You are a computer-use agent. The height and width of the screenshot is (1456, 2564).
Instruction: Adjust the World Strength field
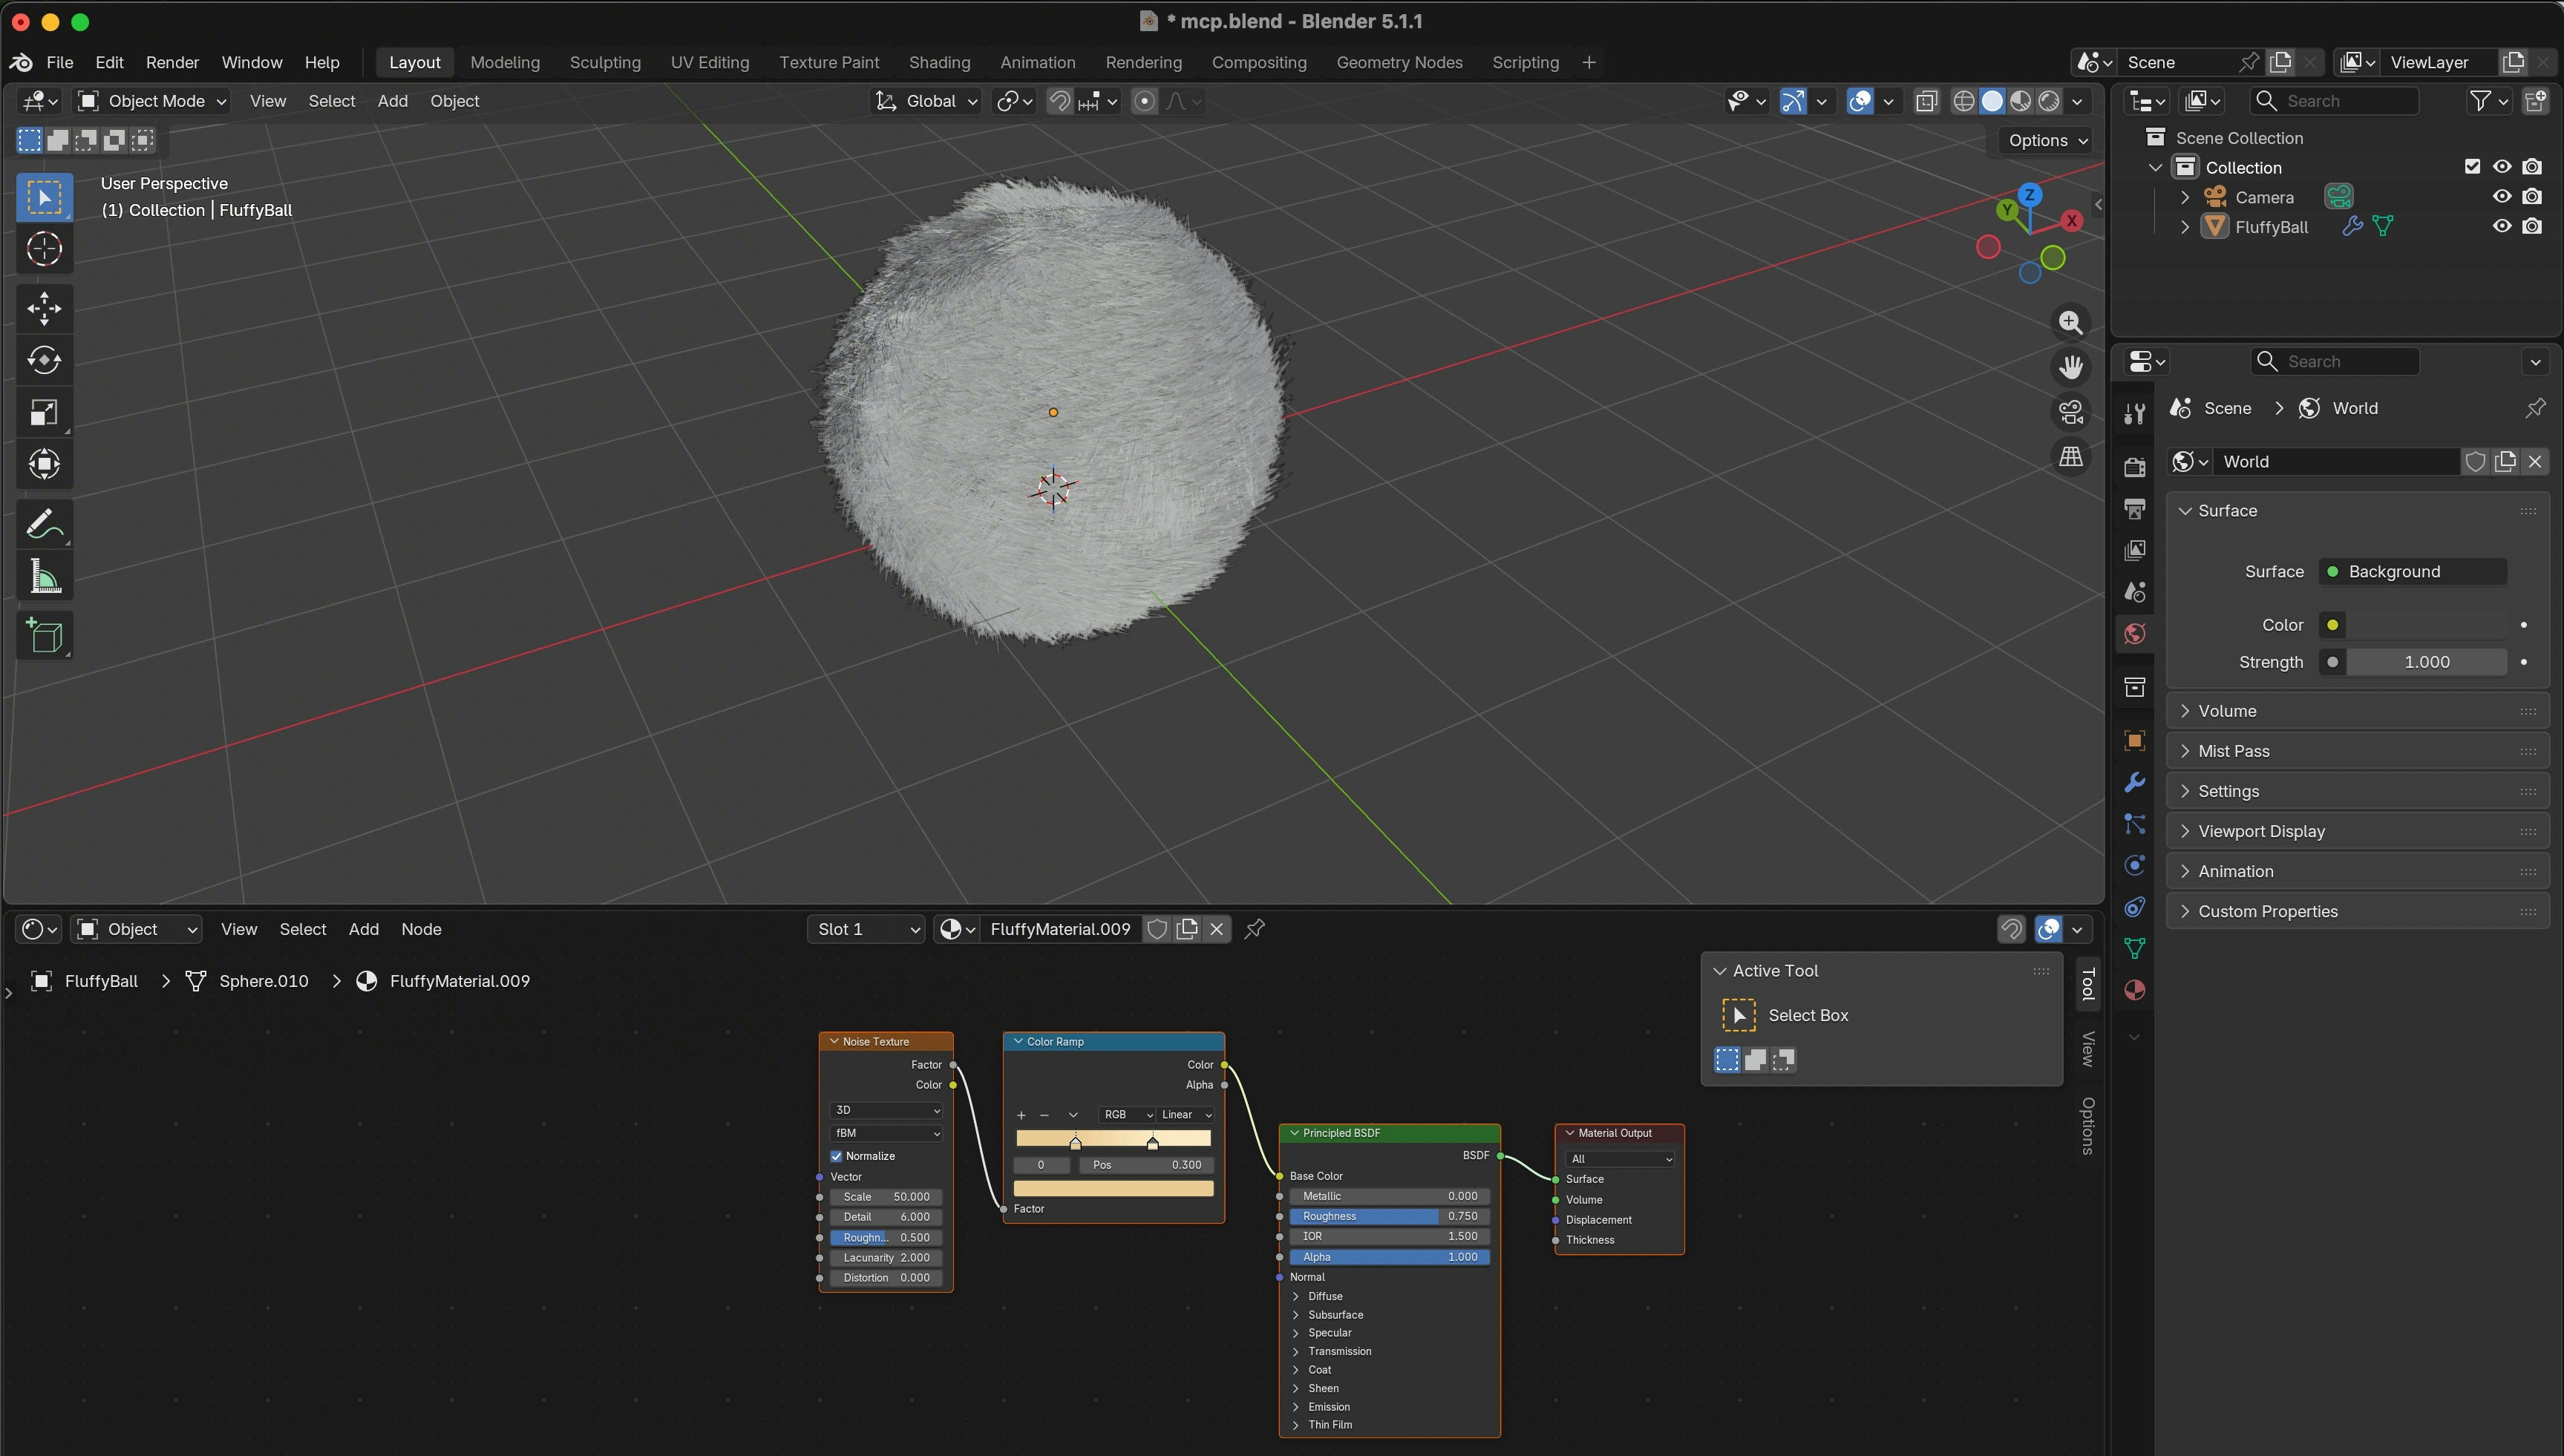coord(2425,662)
